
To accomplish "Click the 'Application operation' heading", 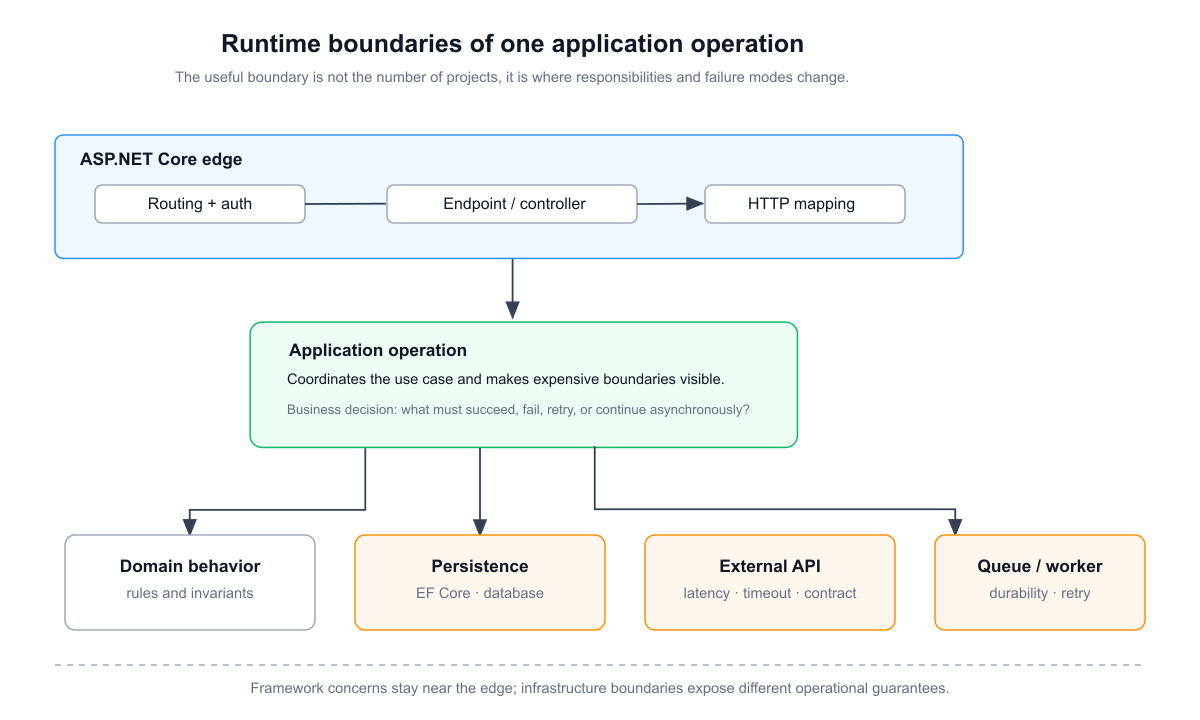I will pos(378,351).
